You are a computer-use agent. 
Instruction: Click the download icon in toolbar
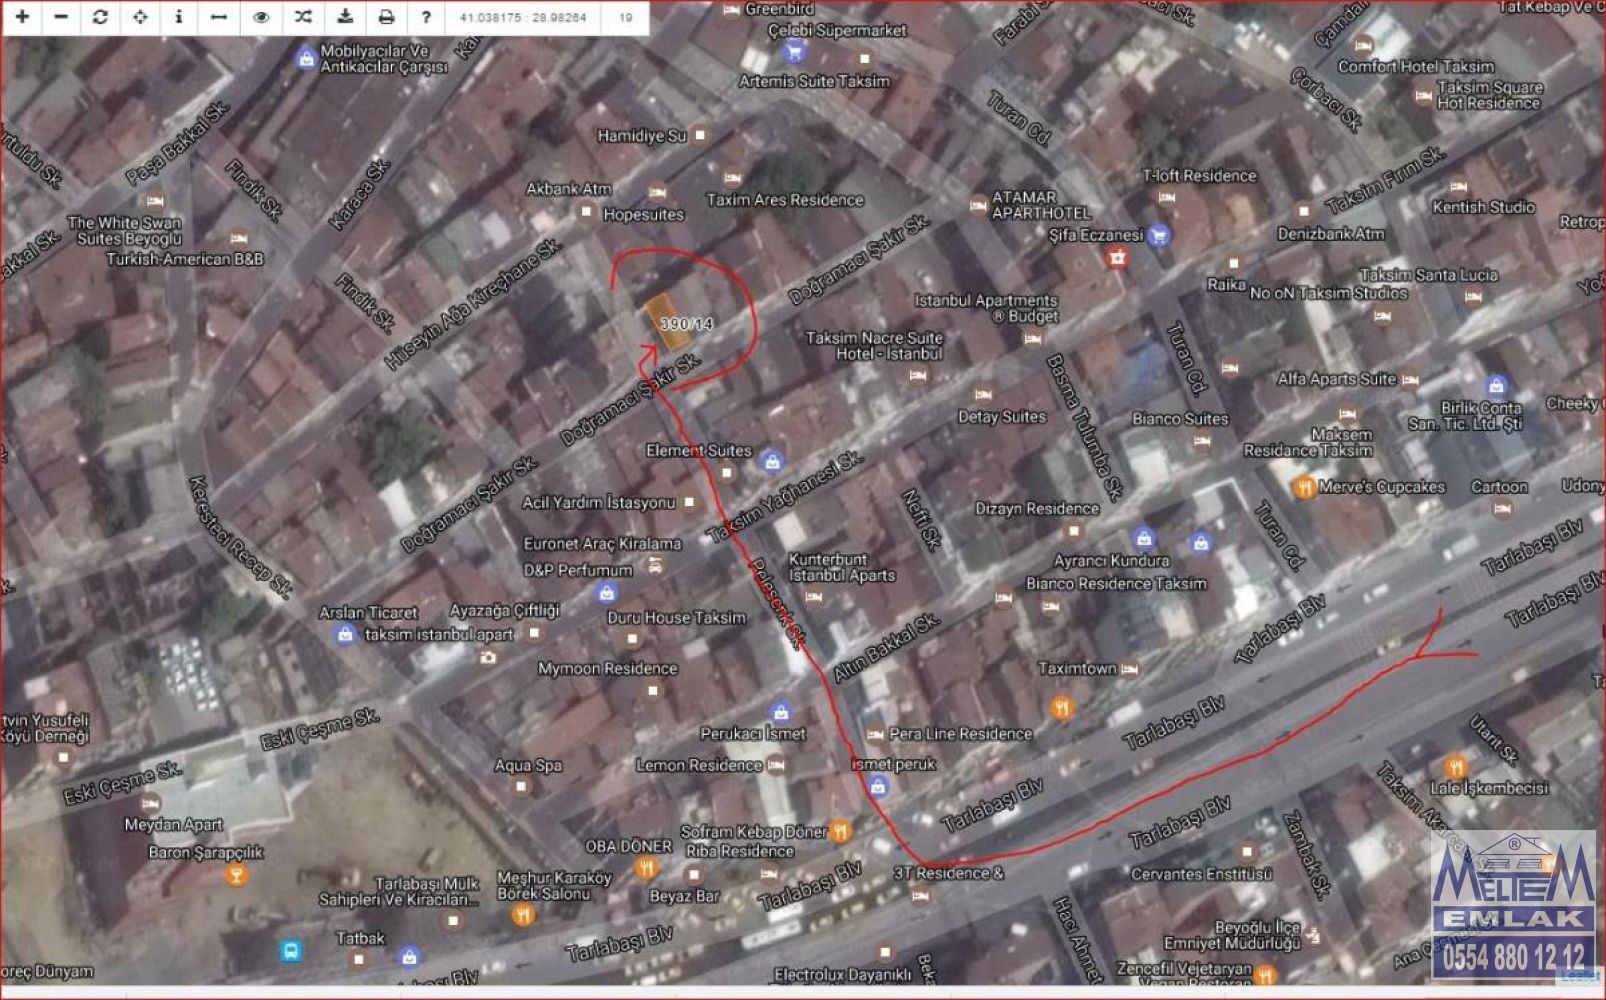tap(345, 17)
